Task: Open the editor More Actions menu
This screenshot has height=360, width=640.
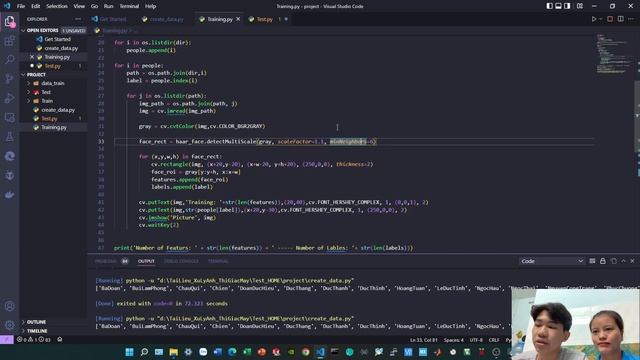Action: tap(631, 19)
